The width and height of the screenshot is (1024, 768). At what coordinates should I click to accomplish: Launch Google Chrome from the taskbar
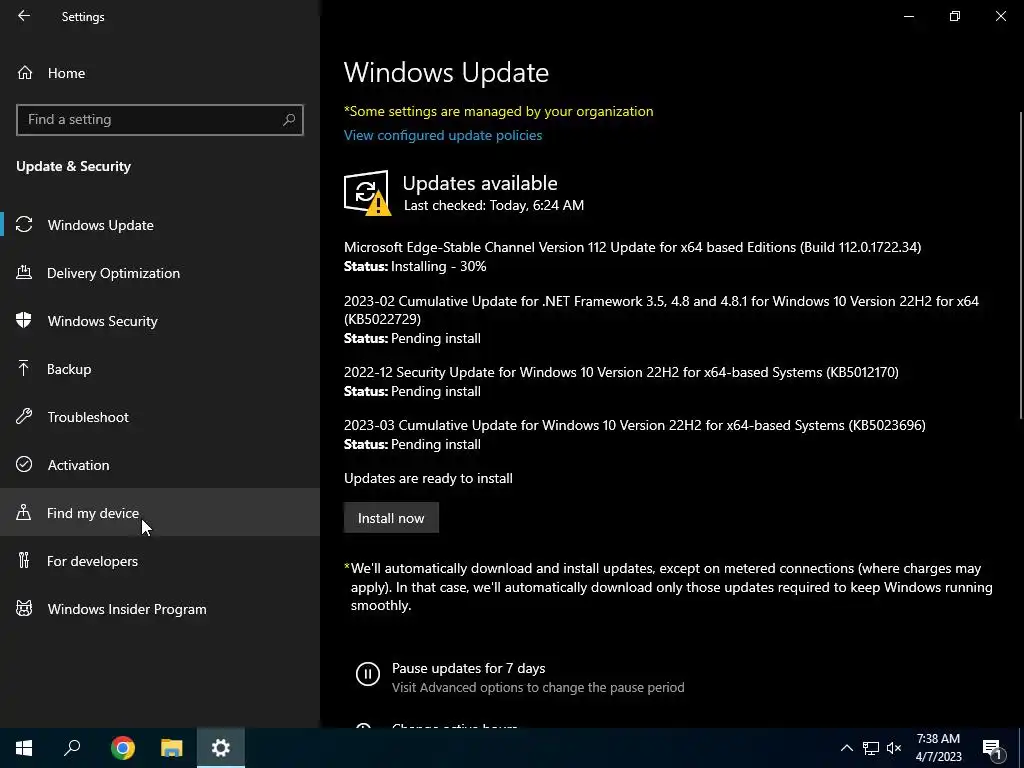pos(123,748)
